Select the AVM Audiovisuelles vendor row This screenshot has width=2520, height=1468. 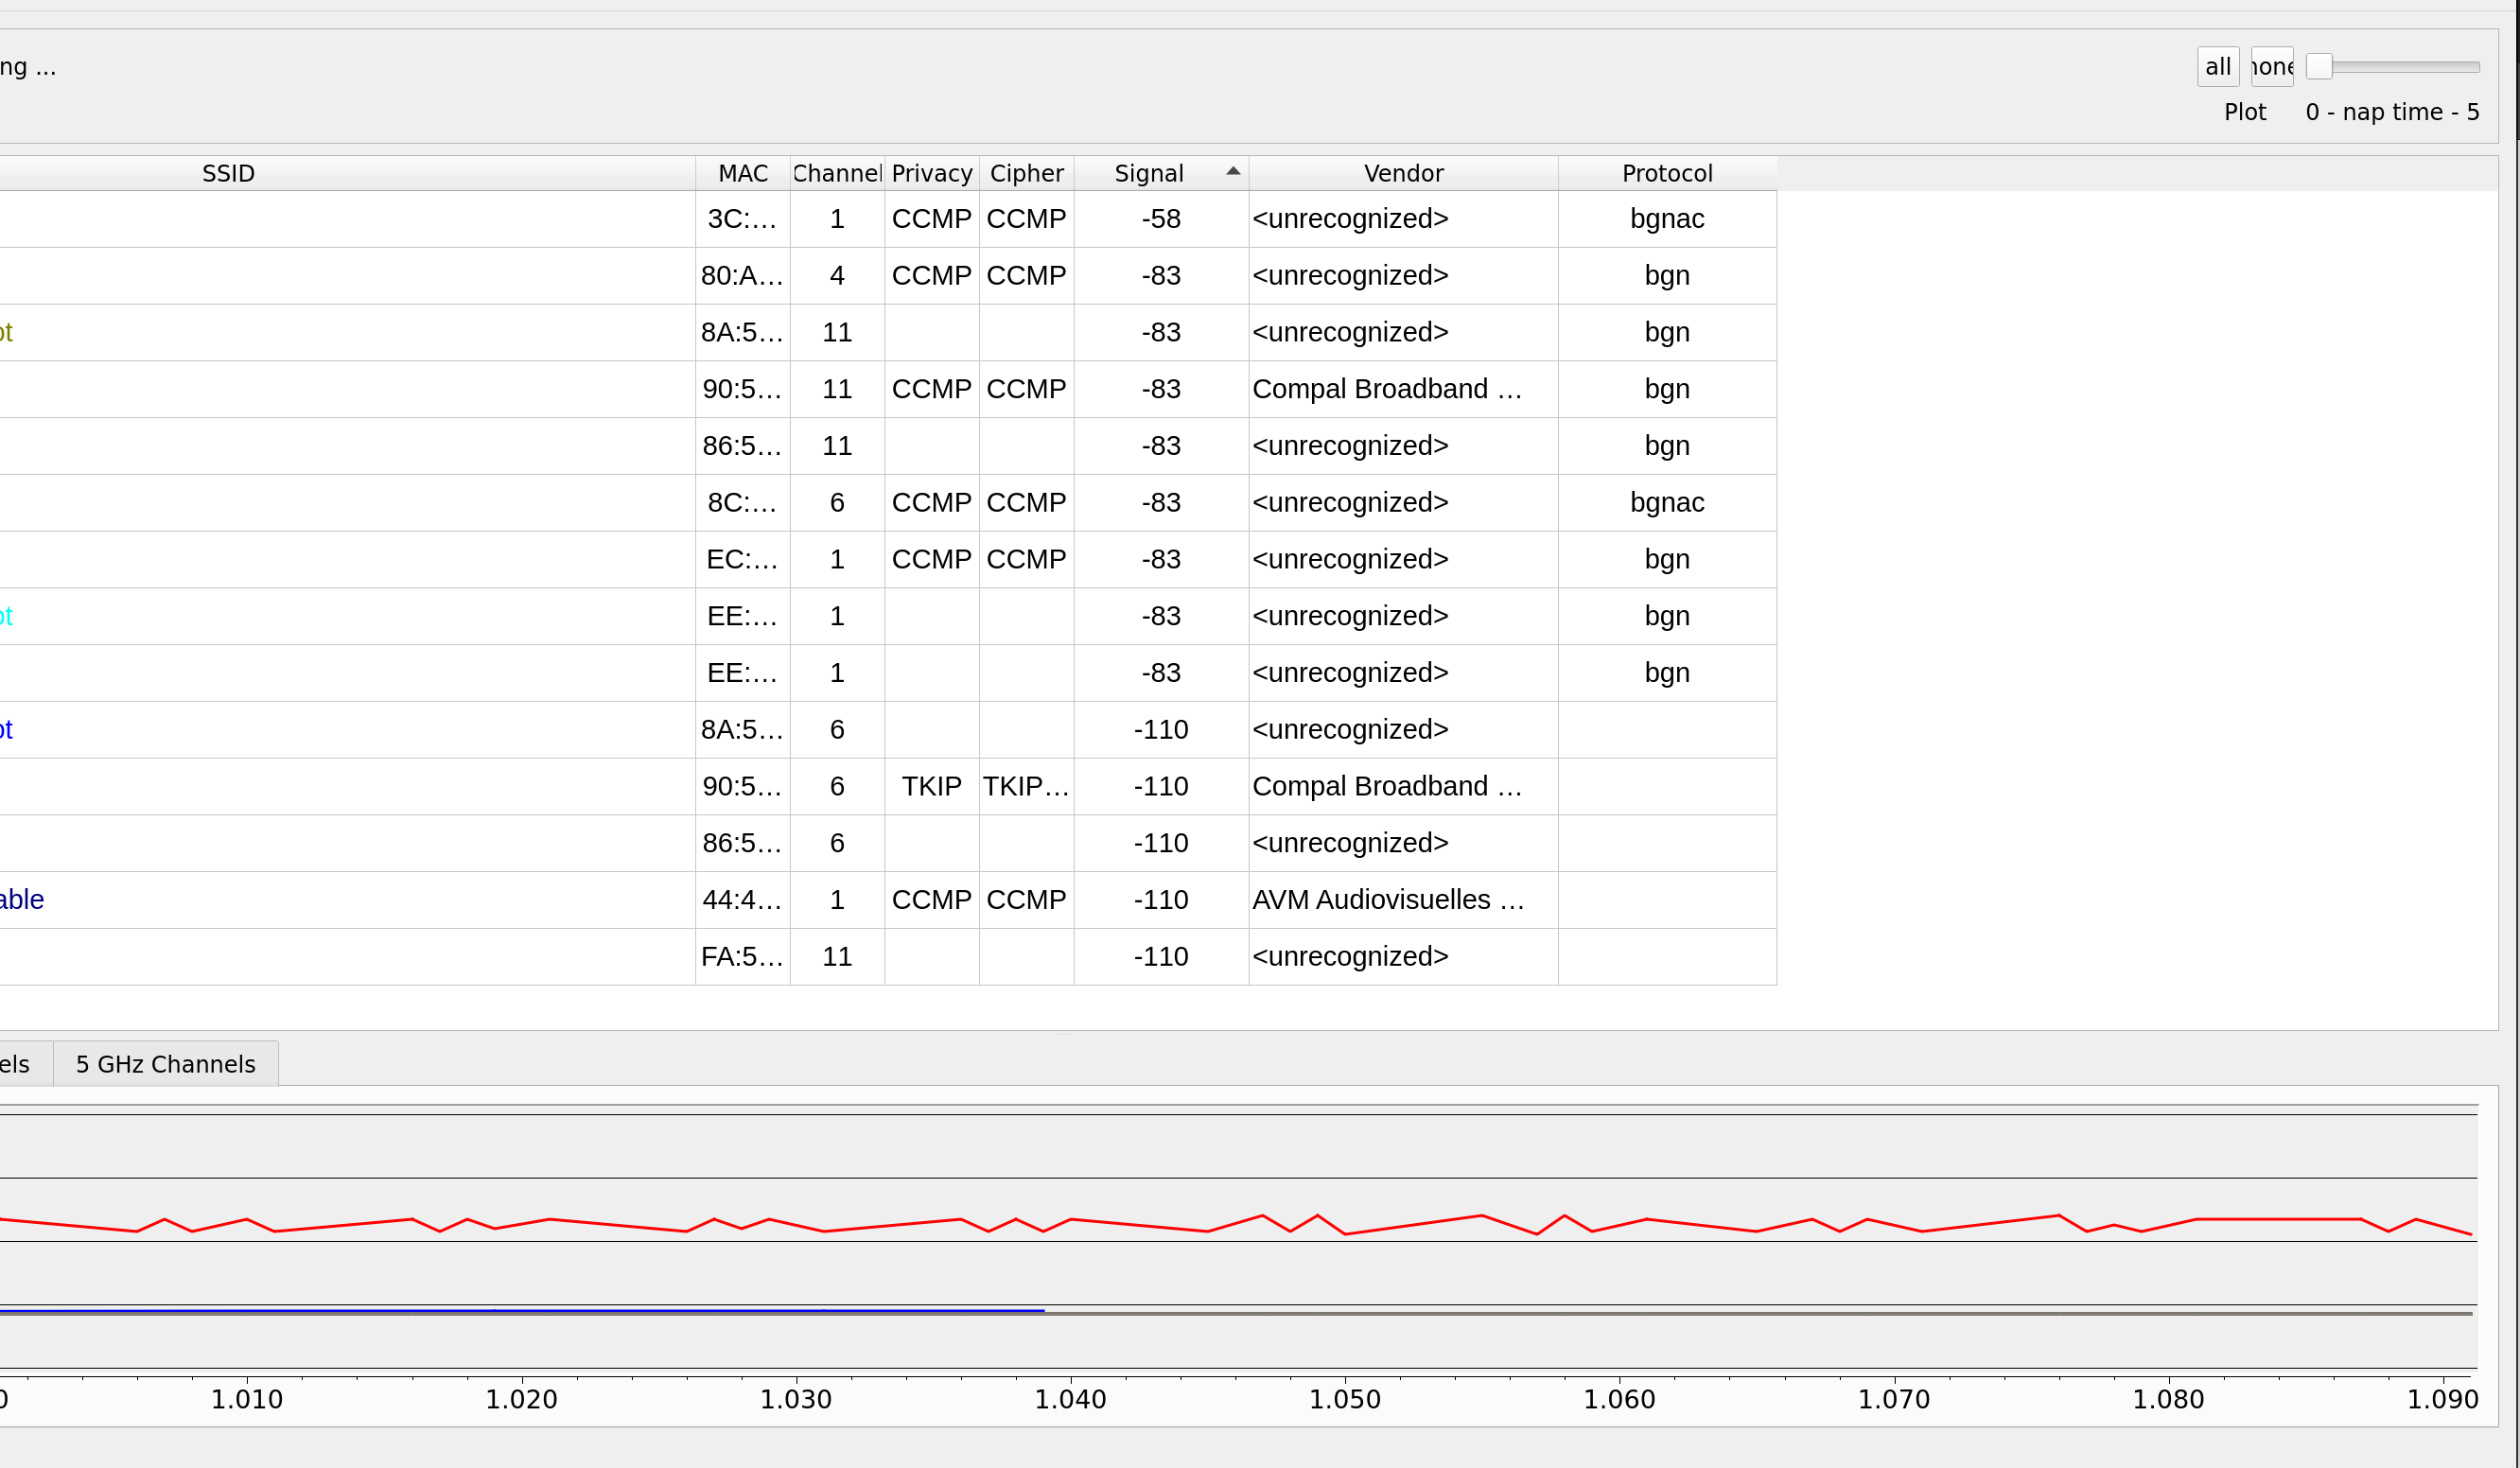pos(1386,900)
